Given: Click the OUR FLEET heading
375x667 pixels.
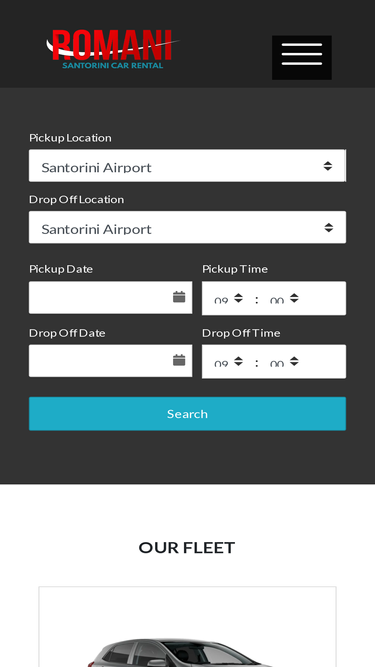Looking at the screenshot, I should click(x=187, y=547).
